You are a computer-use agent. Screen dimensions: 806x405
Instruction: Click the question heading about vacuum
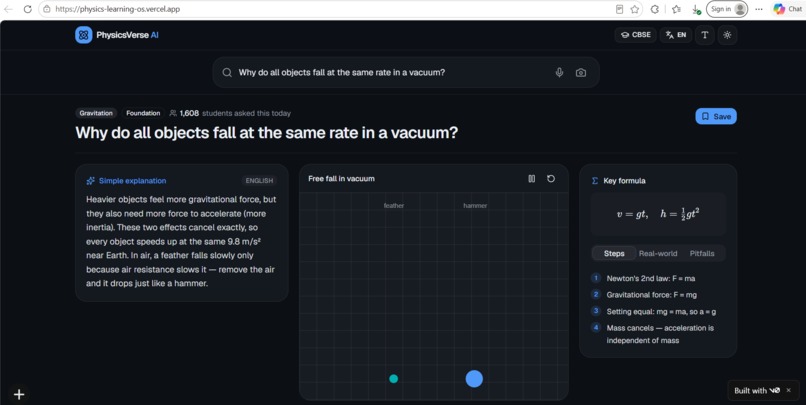tap(267, 133)
